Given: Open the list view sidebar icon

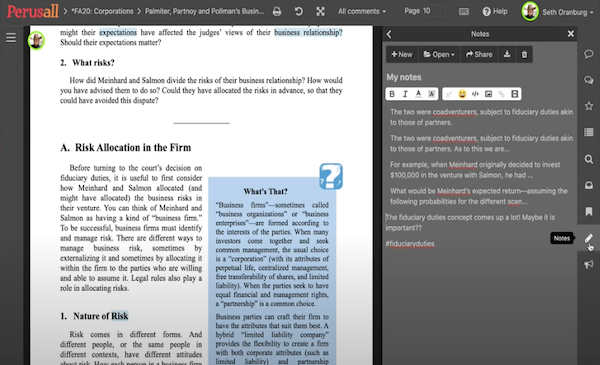Looking at the screenshot, I should [589, 132].
